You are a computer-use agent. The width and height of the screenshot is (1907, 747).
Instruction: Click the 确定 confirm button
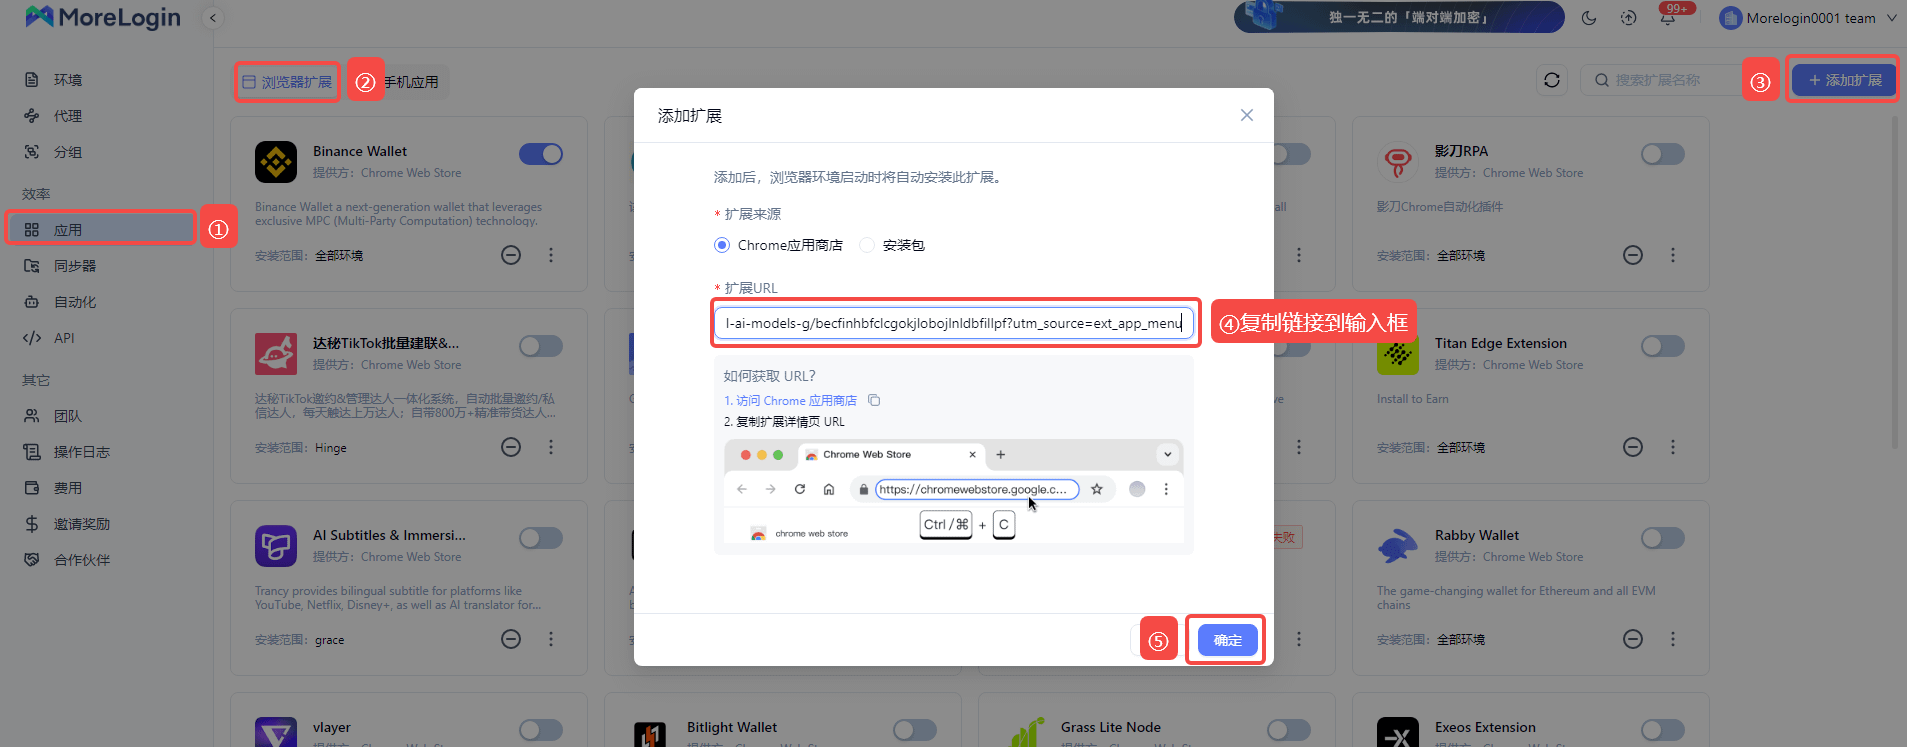click(x=1227, y=640)
